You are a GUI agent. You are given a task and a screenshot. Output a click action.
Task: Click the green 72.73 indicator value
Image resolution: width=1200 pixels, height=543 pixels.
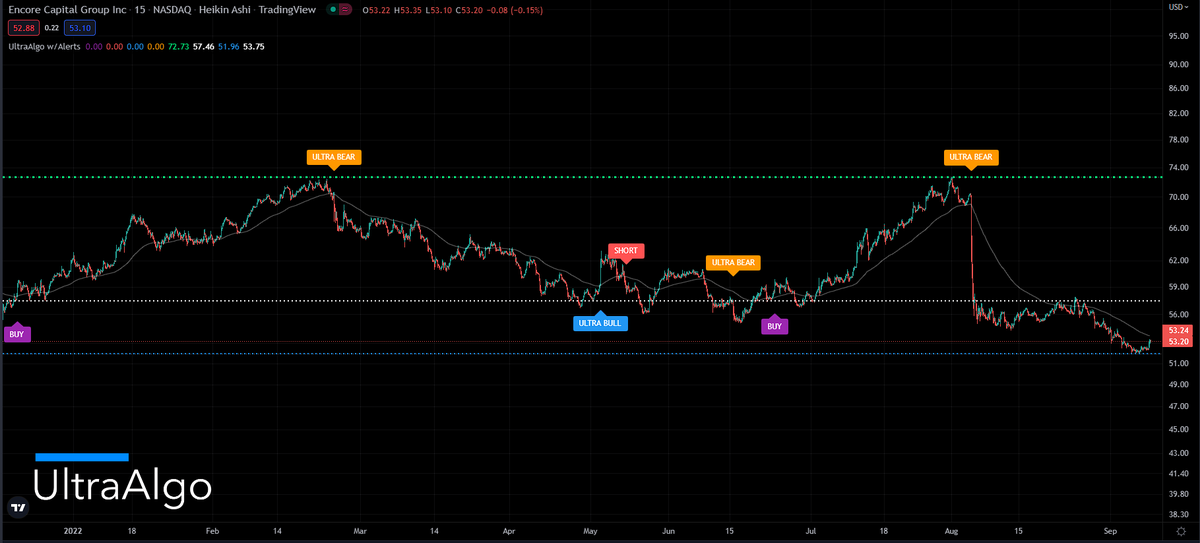pos(178,46)
